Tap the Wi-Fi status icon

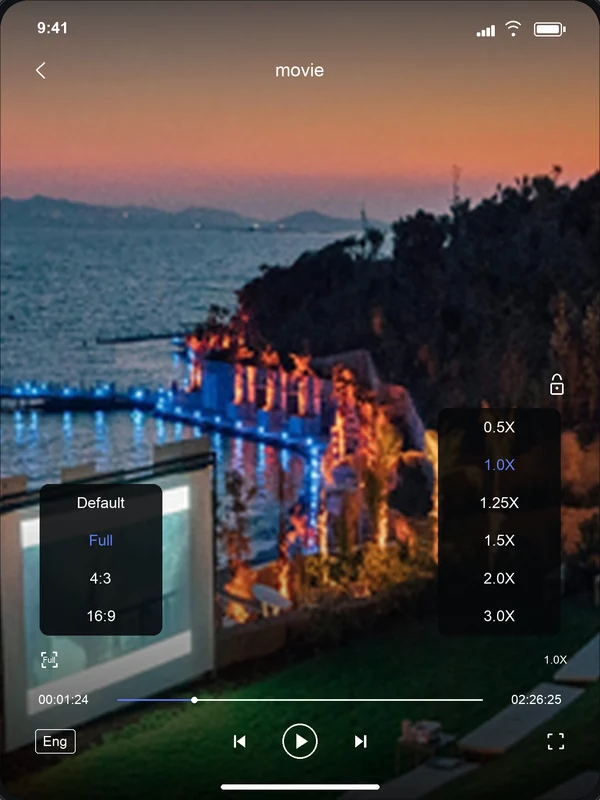coord(513,29)
